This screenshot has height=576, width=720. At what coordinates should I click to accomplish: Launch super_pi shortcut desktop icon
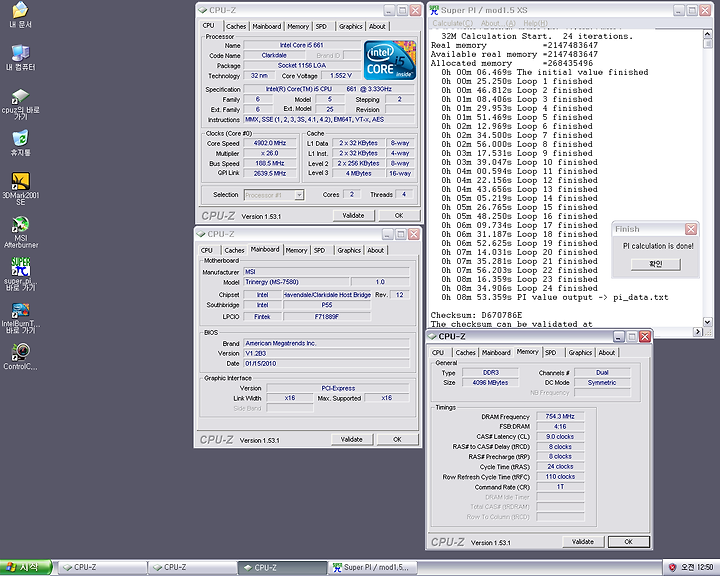point(20,274)
